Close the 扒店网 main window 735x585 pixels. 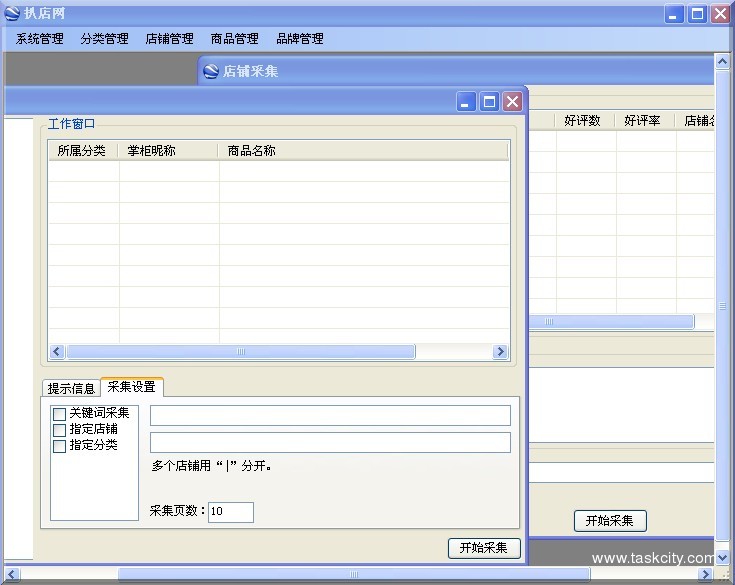click(720, 14)
